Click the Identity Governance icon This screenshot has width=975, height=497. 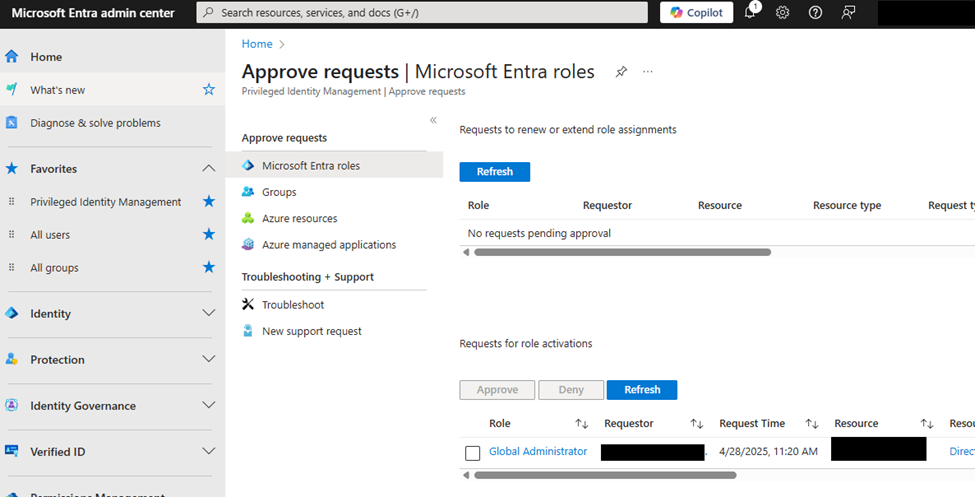click(x=12, y=406)
